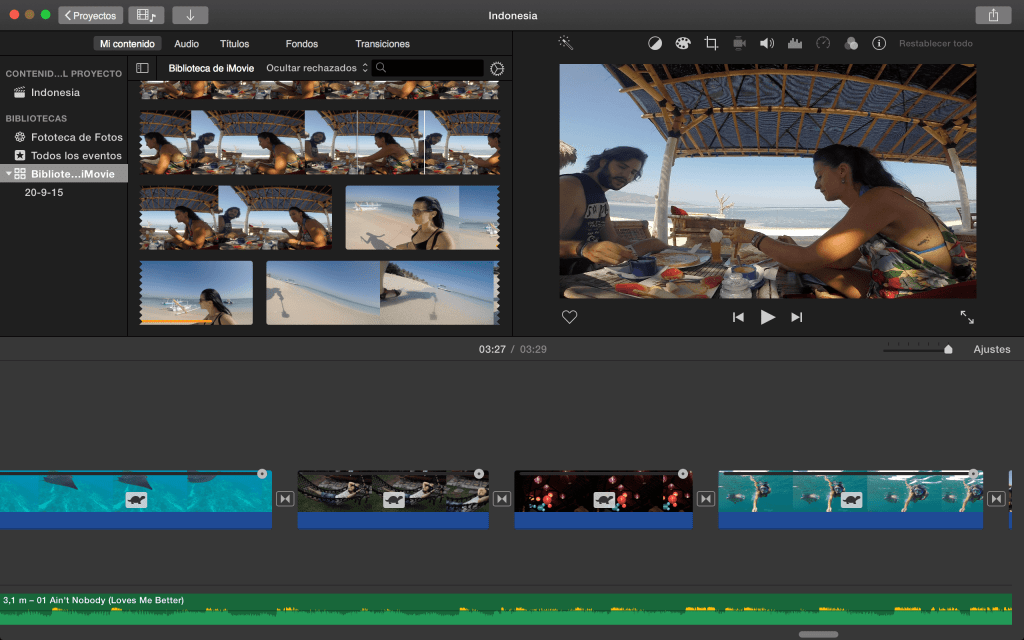Open noise reduction and equalizer tool

(795, 44)
